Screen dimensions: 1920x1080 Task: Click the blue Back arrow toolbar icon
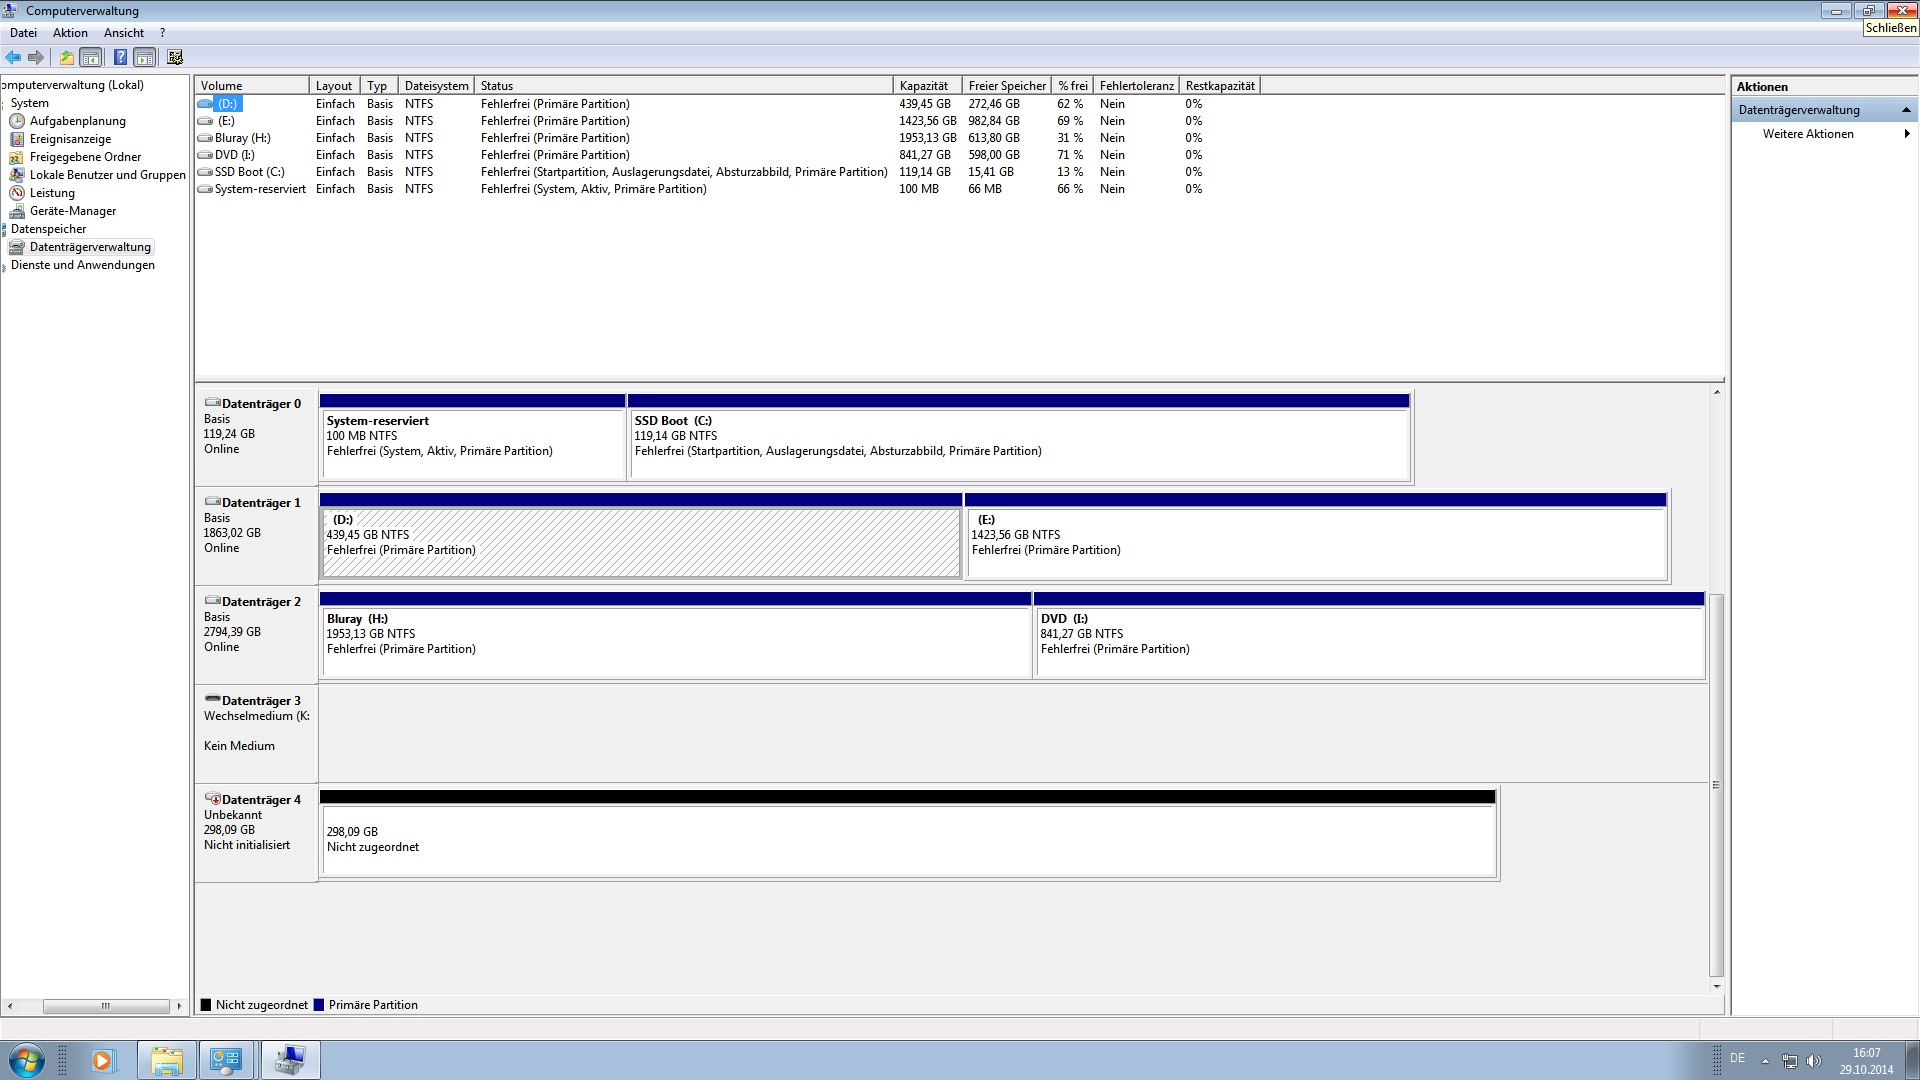coord(13,58)
